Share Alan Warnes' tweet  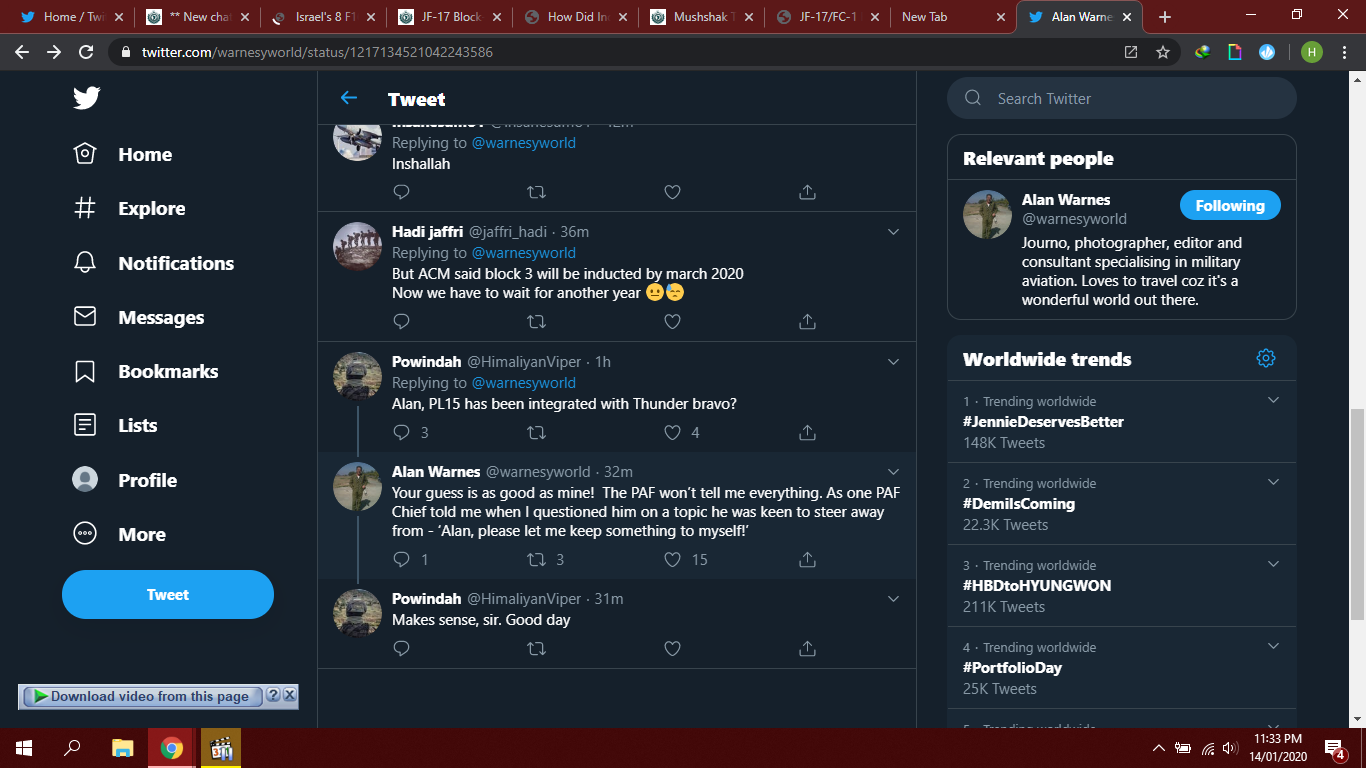point(807,559)
